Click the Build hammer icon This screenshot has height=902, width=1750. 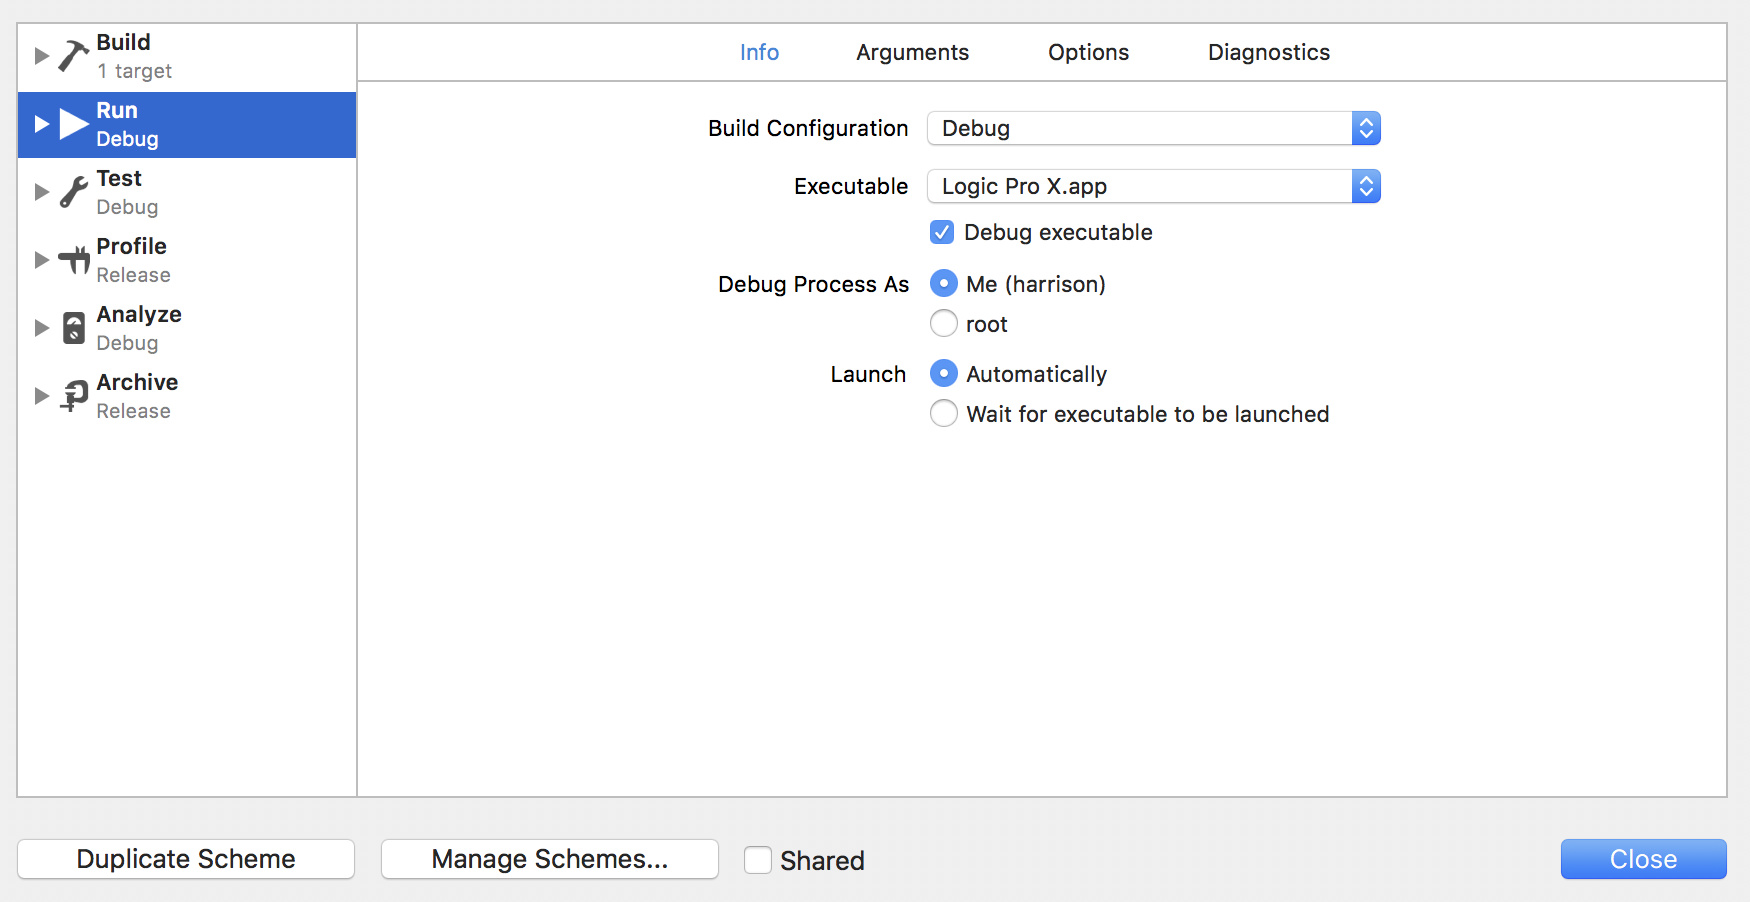73,56
